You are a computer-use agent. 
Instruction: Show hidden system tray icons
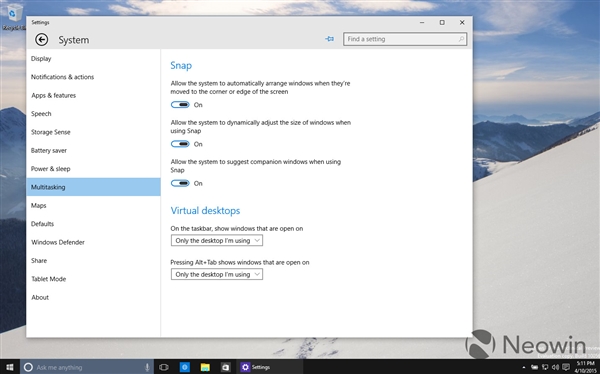click(x=523, y=367)
